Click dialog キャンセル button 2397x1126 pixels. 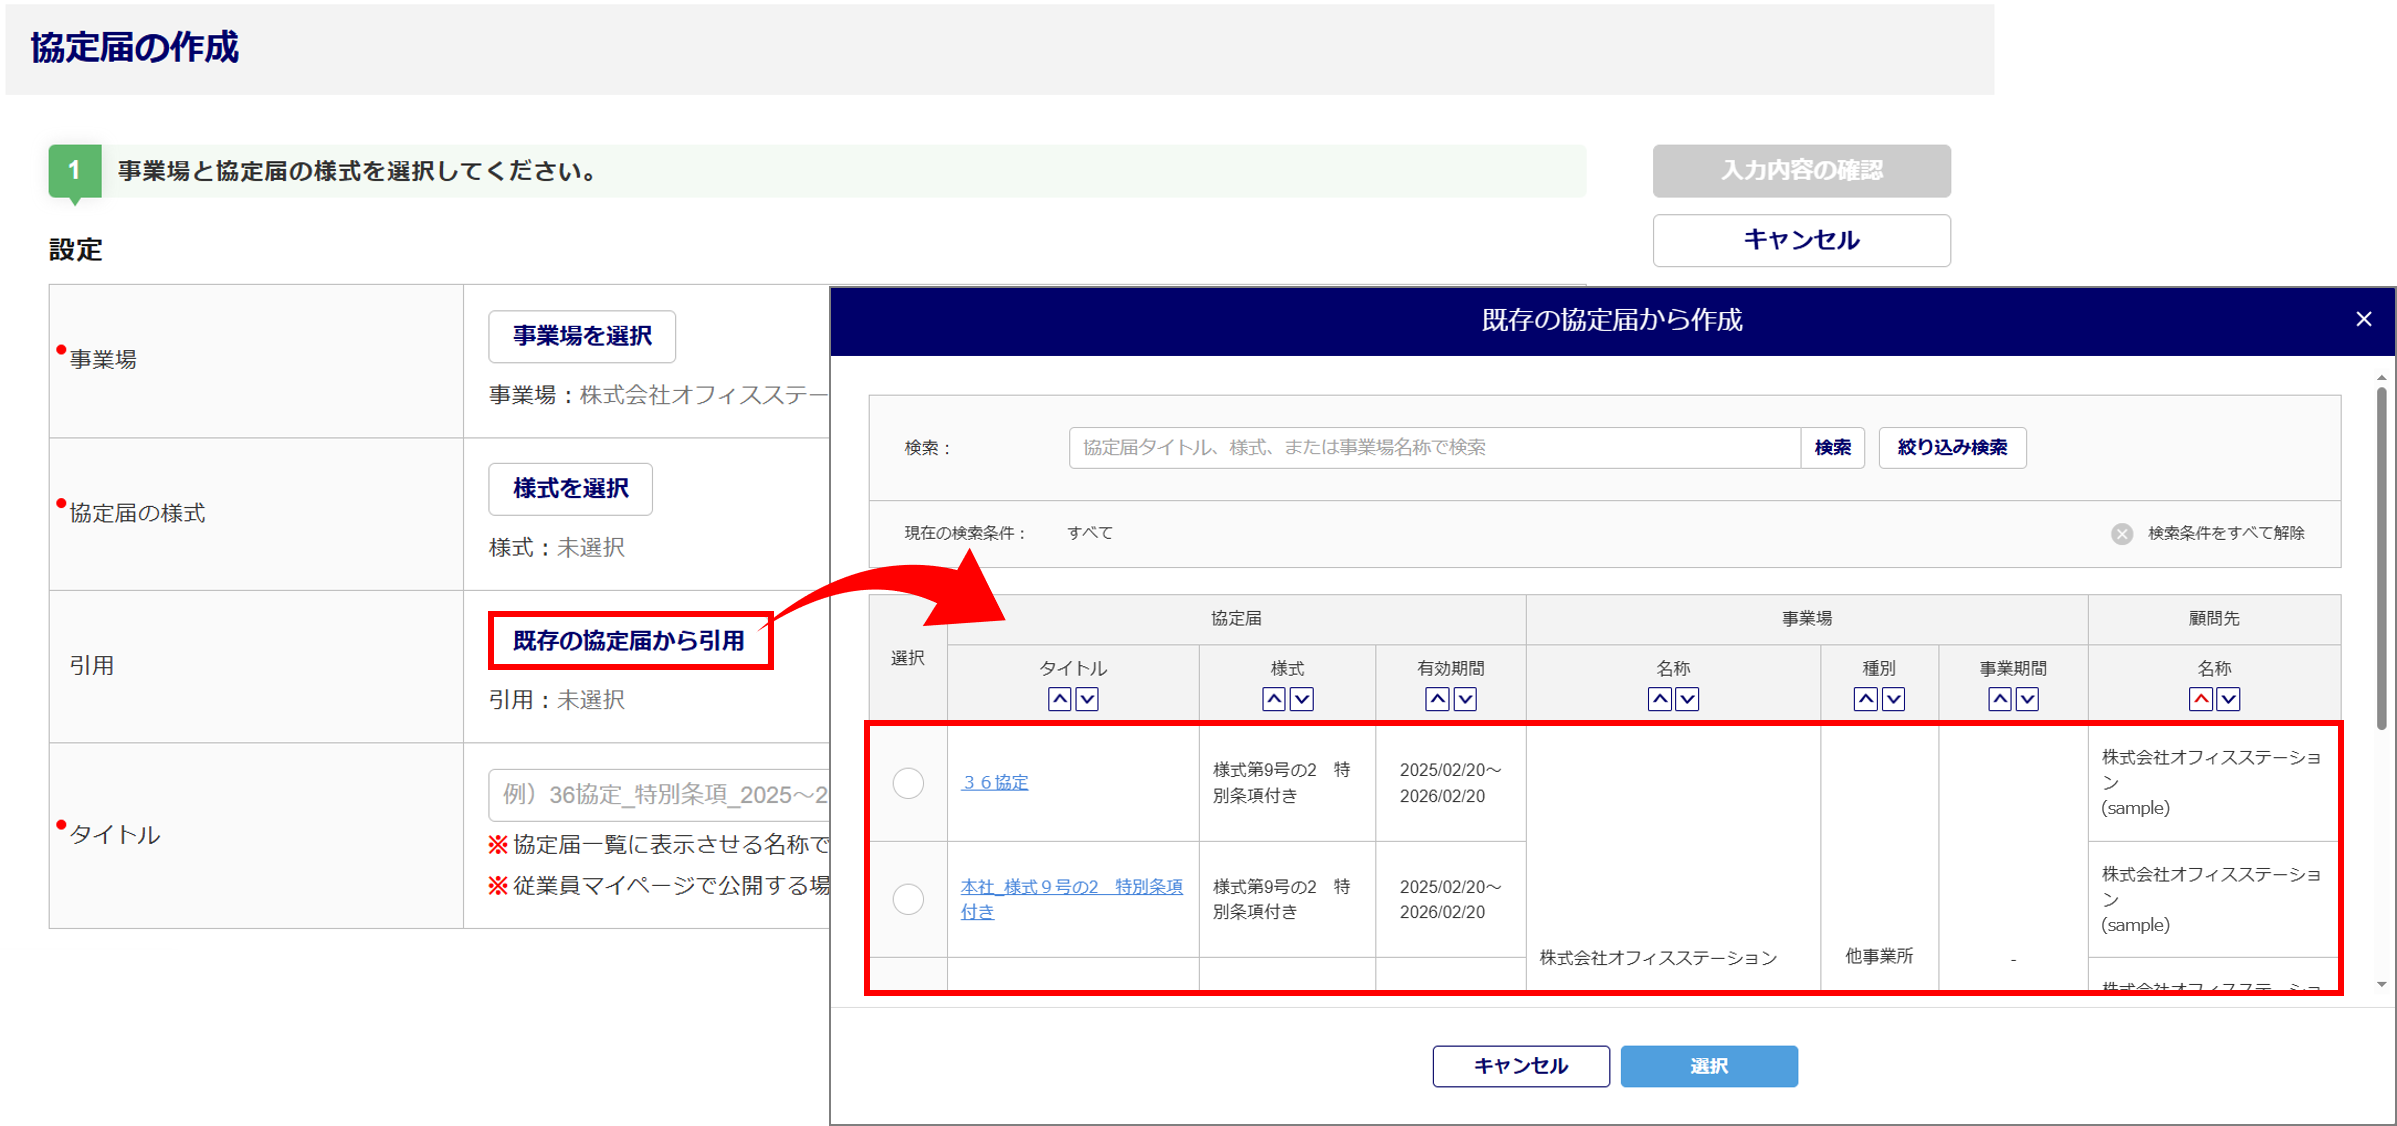point(1520,1066)
